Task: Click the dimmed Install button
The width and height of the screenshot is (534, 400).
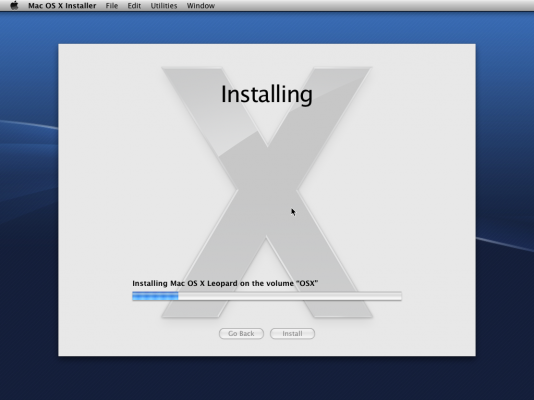Action: coord(292,333)
